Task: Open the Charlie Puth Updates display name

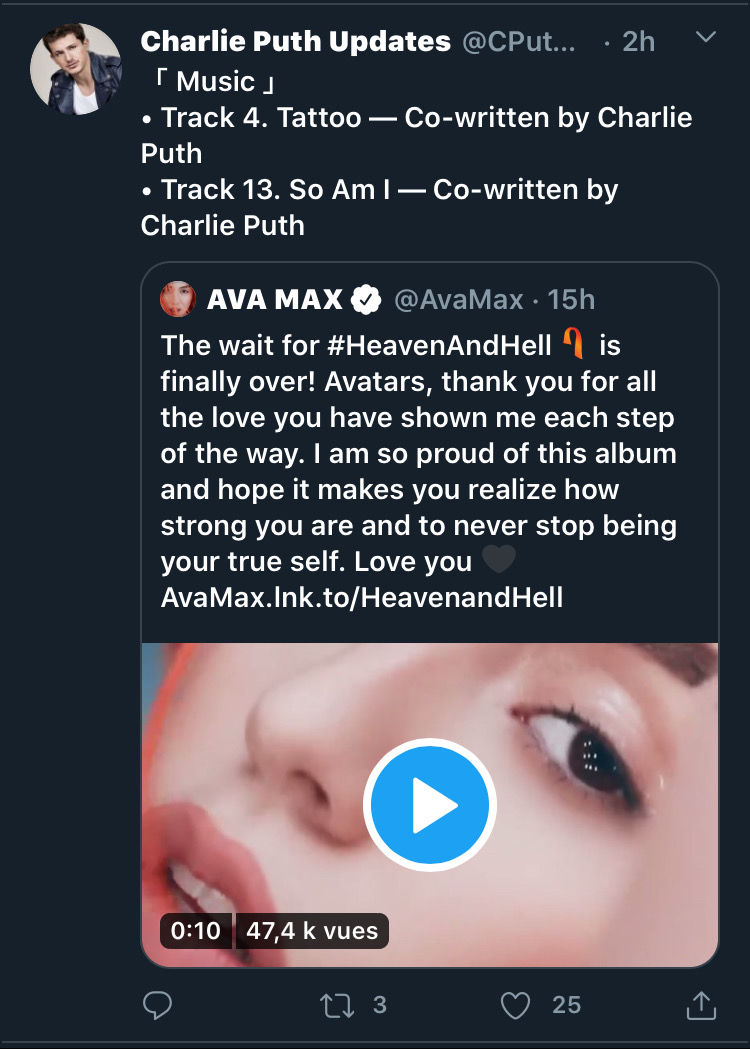Action: click(296, 42)
